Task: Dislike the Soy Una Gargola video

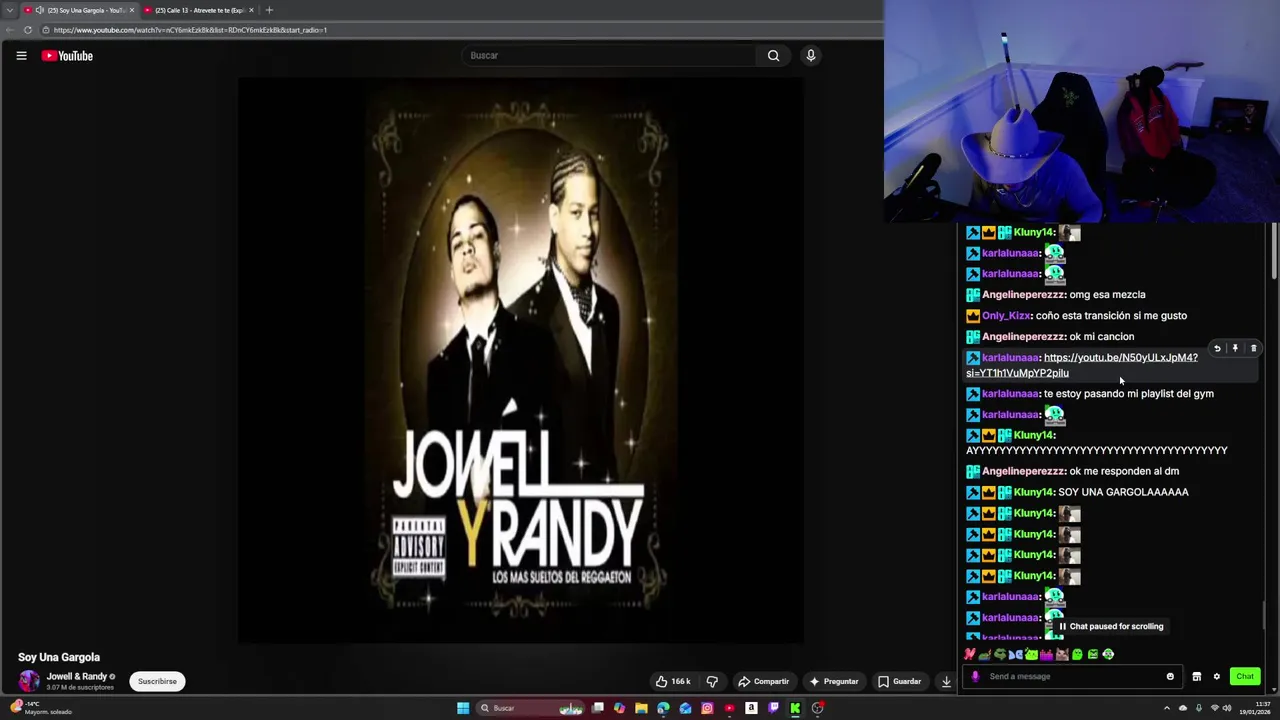Action: pyautogui.click(x=712, y=681)
